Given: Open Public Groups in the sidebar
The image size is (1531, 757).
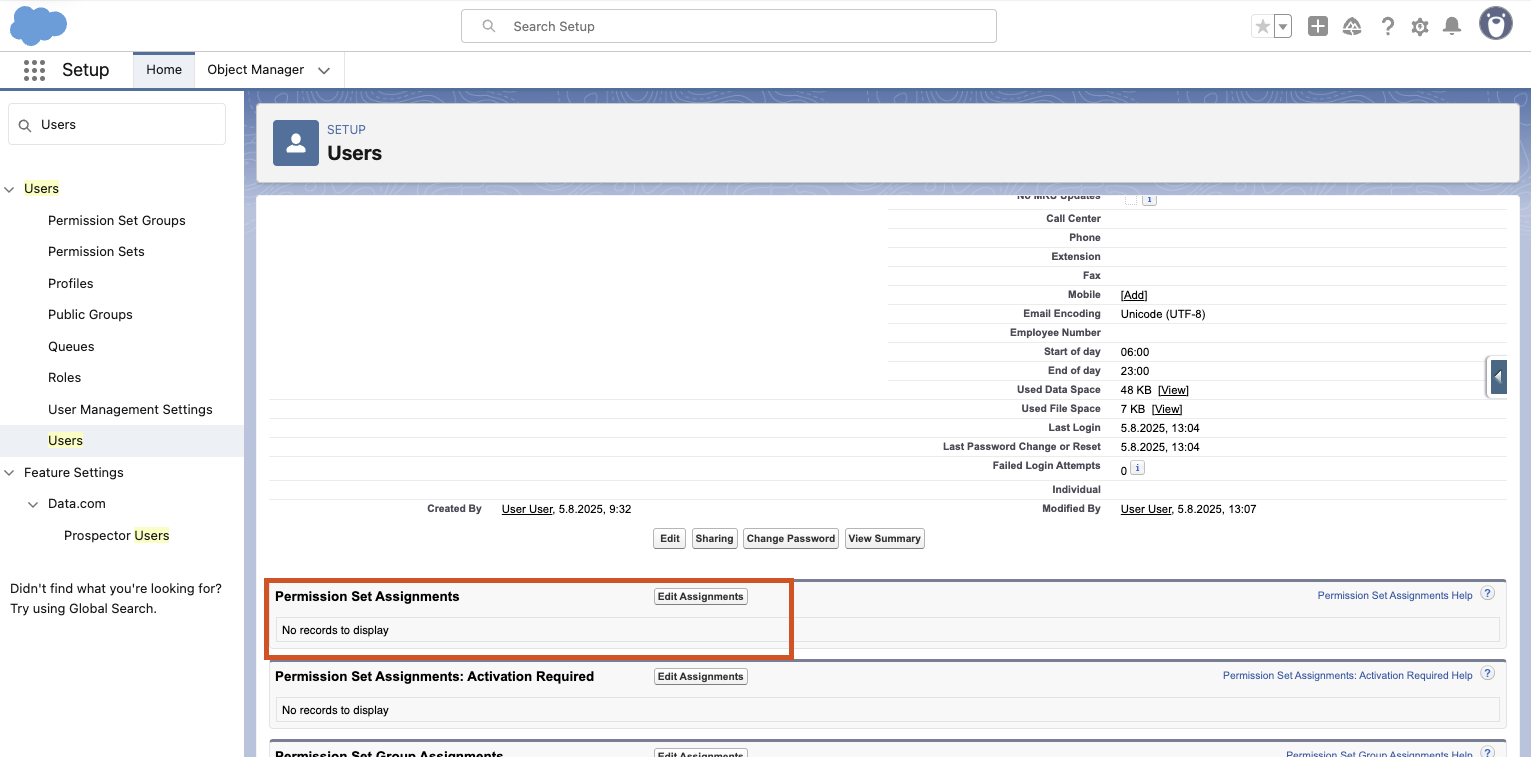Looking at the screenshot, I should pyautogui.click(x=90, y=315).
